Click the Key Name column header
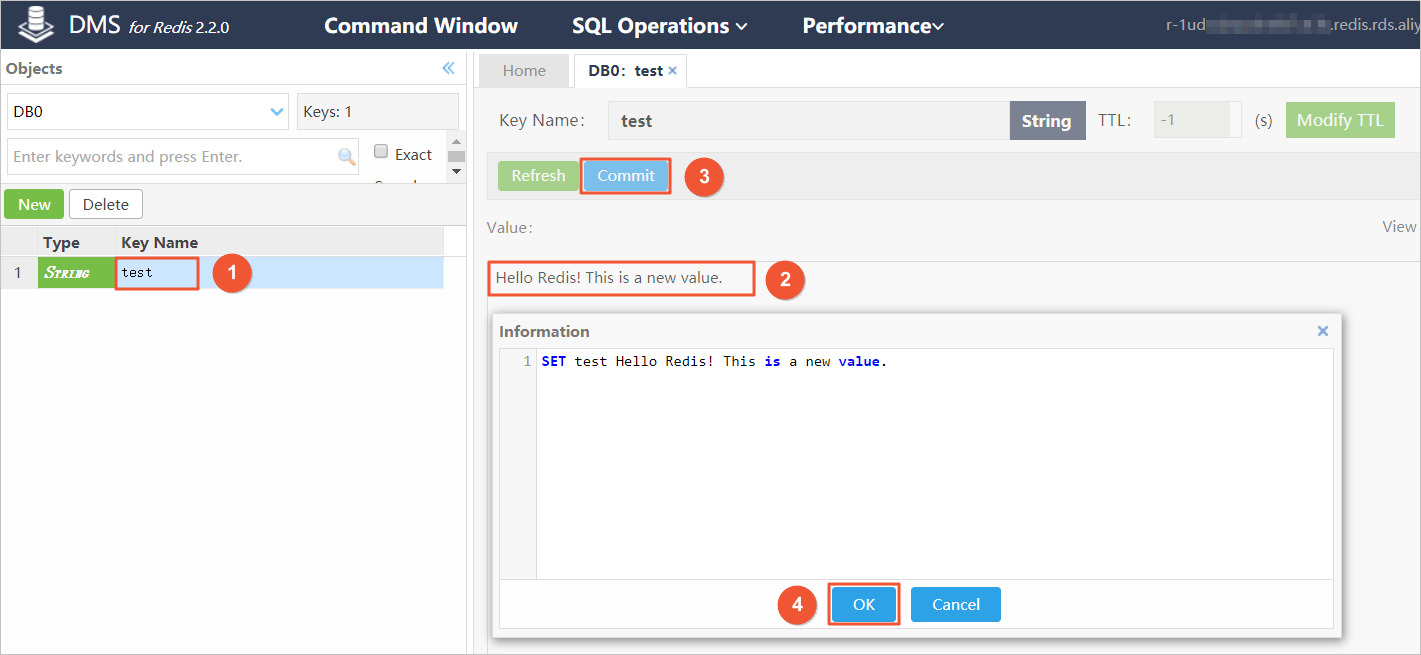 pyautogui.click(x=279, y=242)
